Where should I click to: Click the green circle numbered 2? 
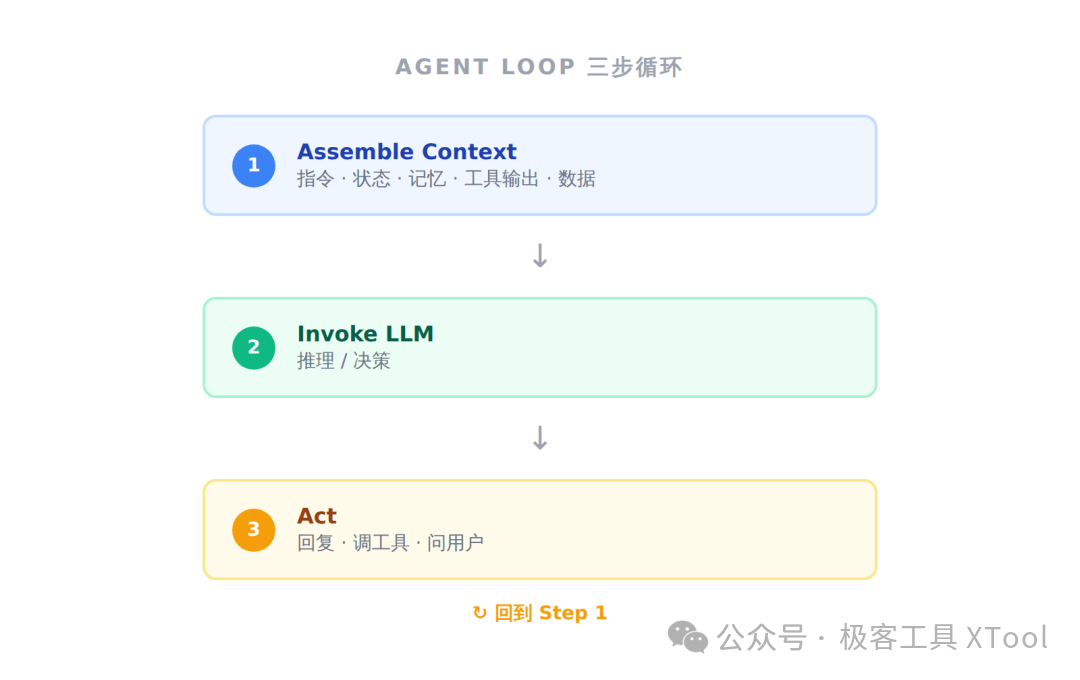pyautogui.click(x=253, y=348)
